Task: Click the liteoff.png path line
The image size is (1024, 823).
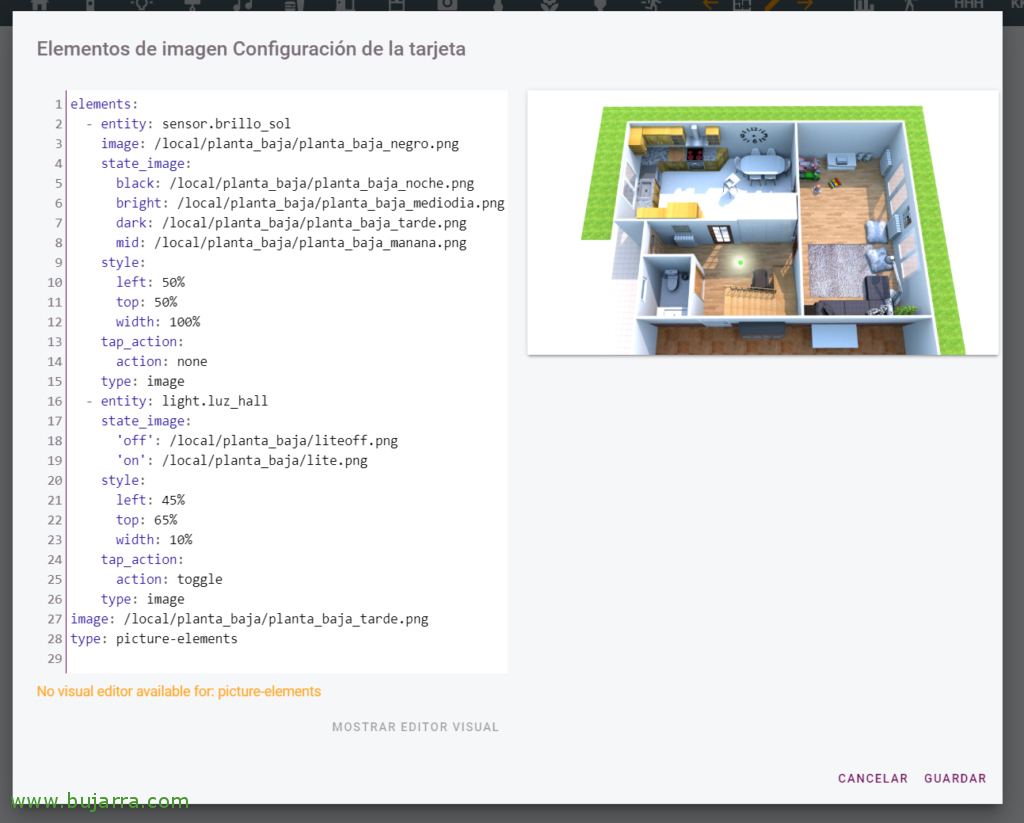Action: click(257, 441)
